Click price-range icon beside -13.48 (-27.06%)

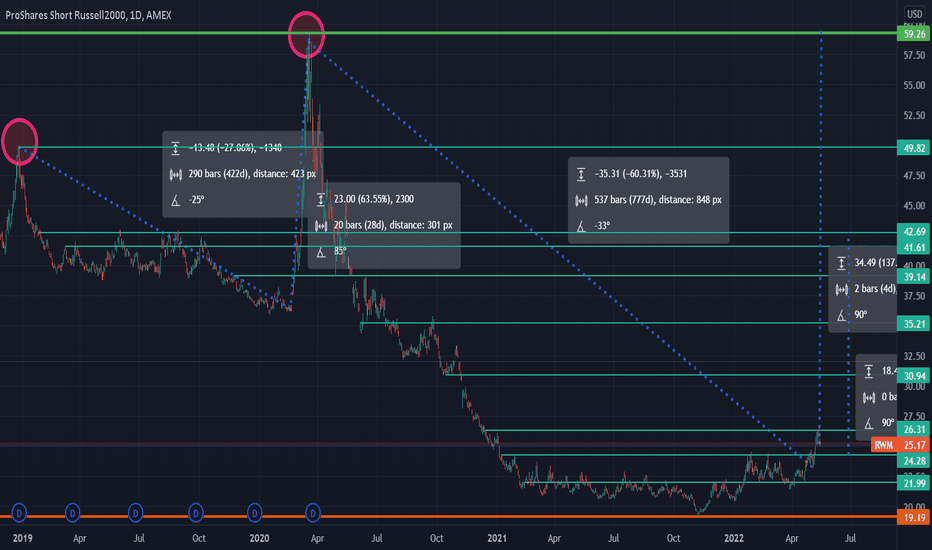[175, 148]
